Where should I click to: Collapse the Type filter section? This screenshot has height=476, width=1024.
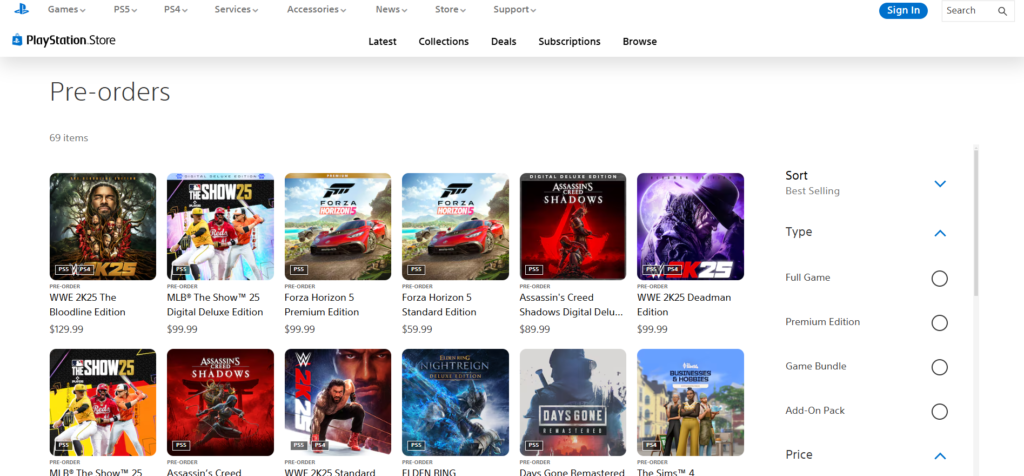coord(940,233)
